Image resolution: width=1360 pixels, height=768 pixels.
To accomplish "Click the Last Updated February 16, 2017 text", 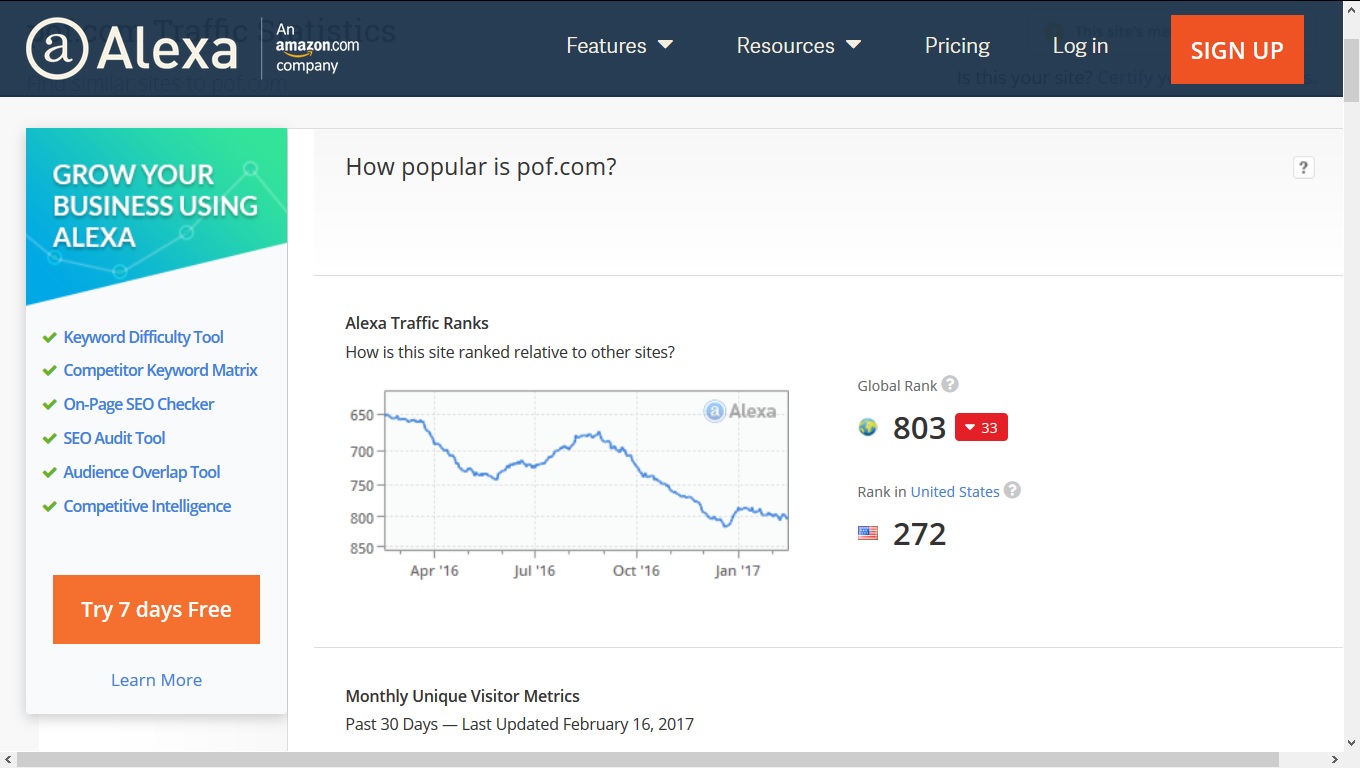I will [578, 724].
